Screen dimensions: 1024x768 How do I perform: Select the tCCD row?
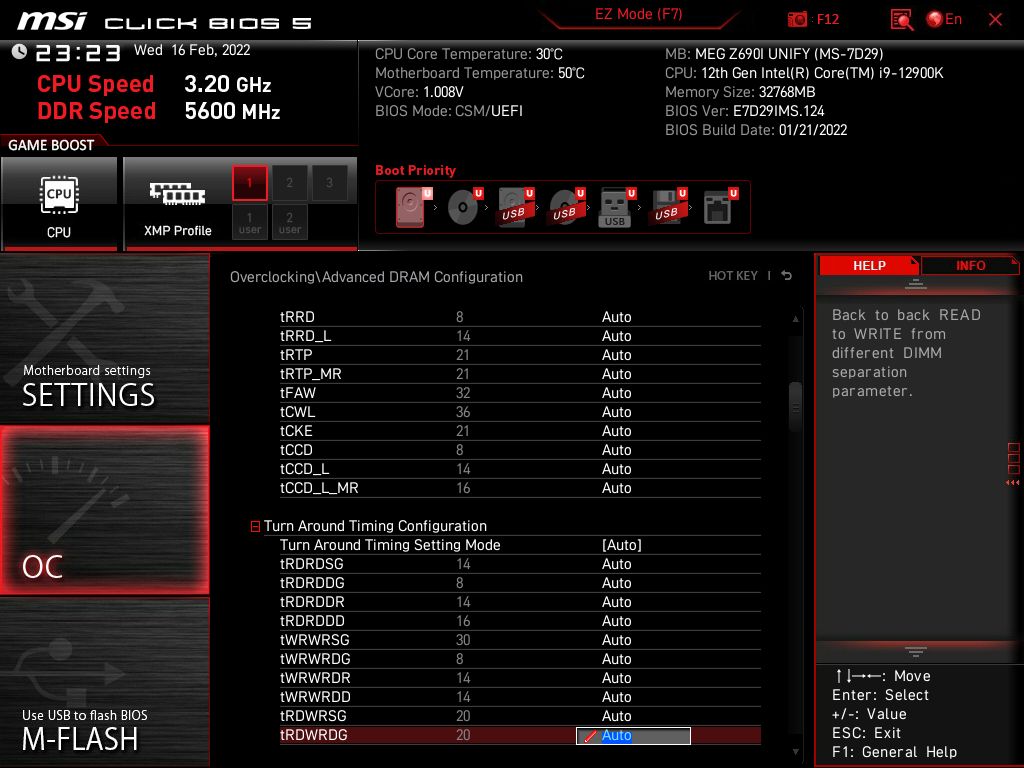[520, 450]
